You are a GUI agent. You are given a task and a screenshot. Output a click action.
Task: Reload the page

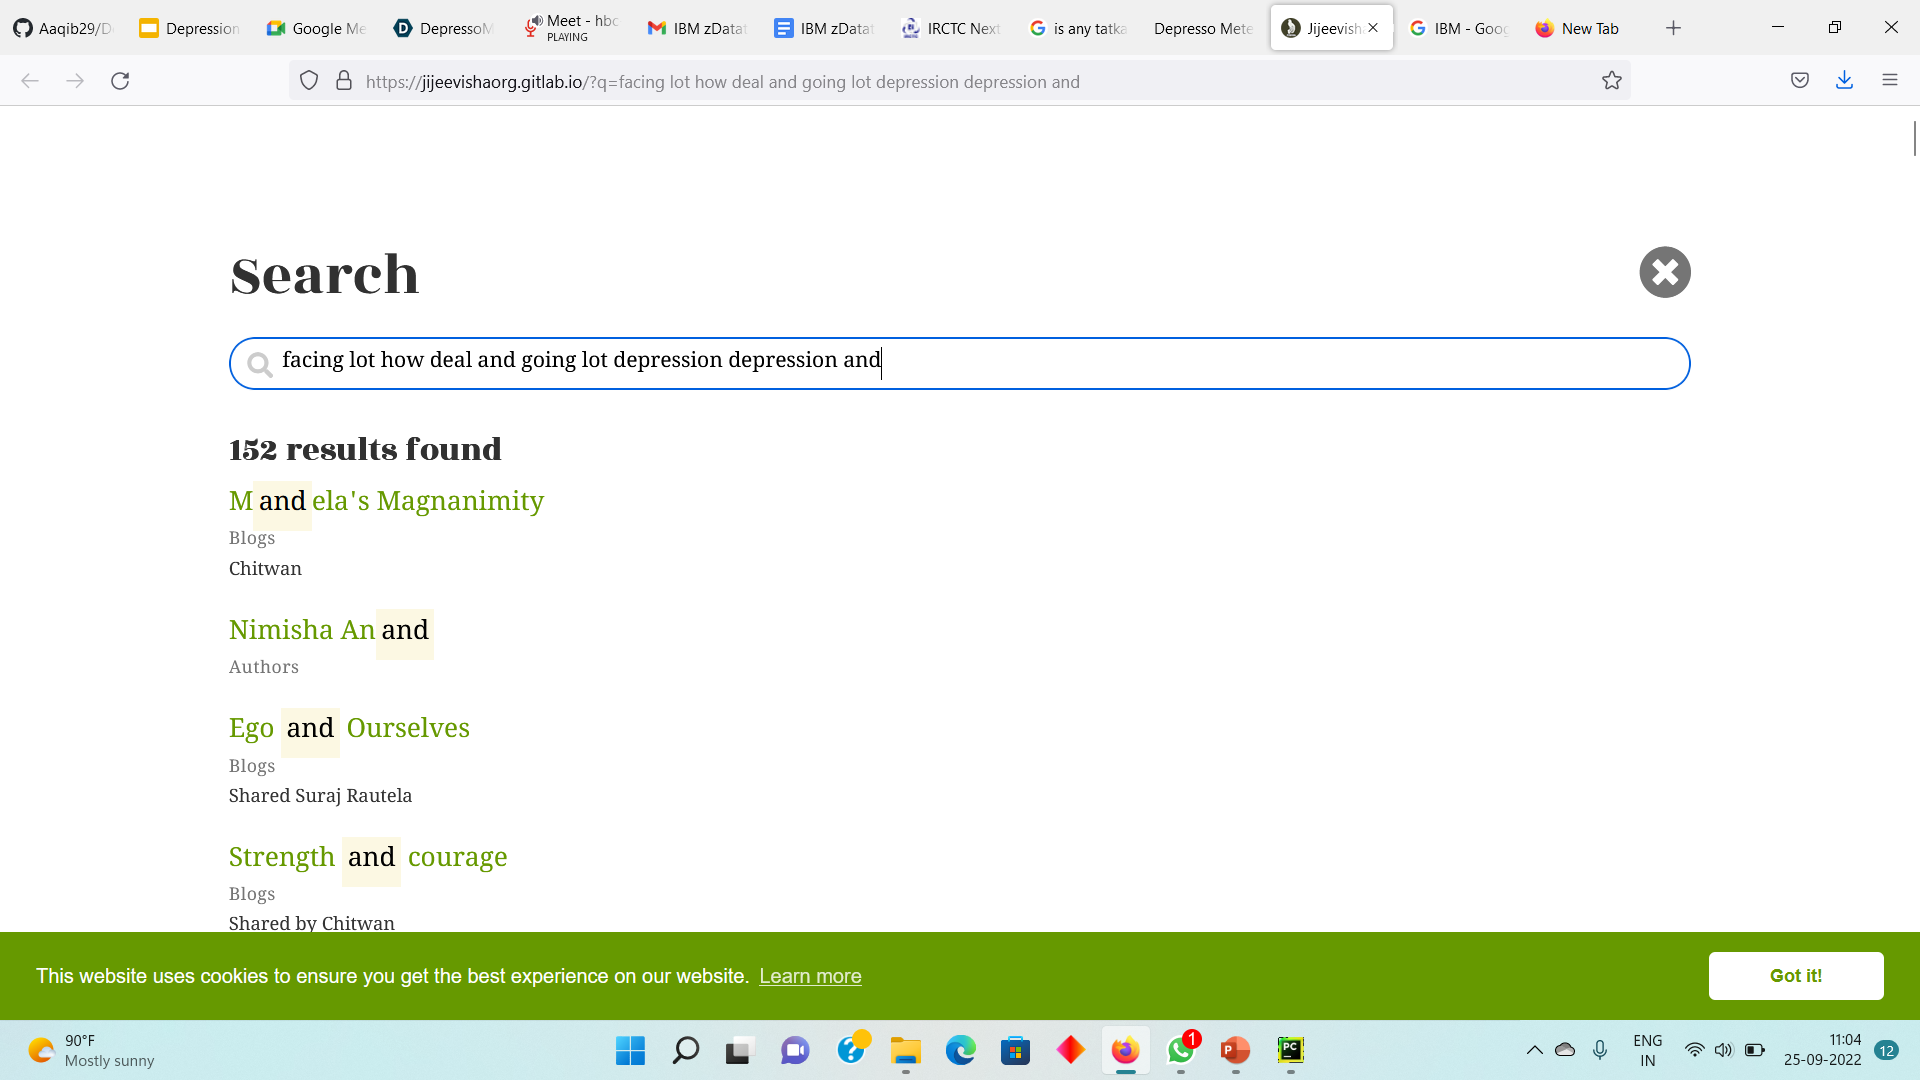[120, 81]
